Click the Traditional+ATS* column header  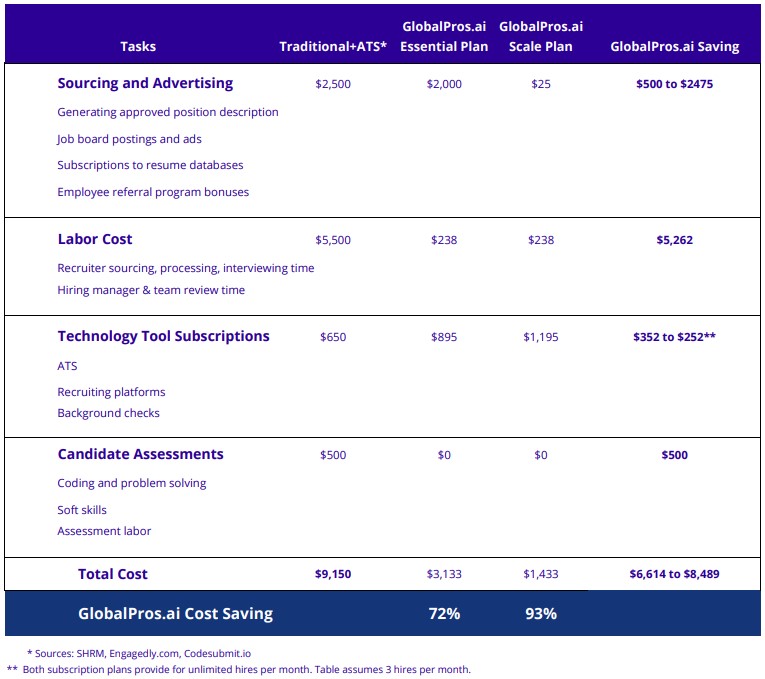333,46
